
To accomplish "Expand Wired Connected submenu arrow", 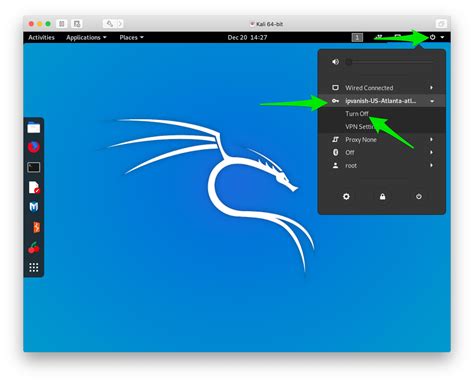I will [431, 88].
